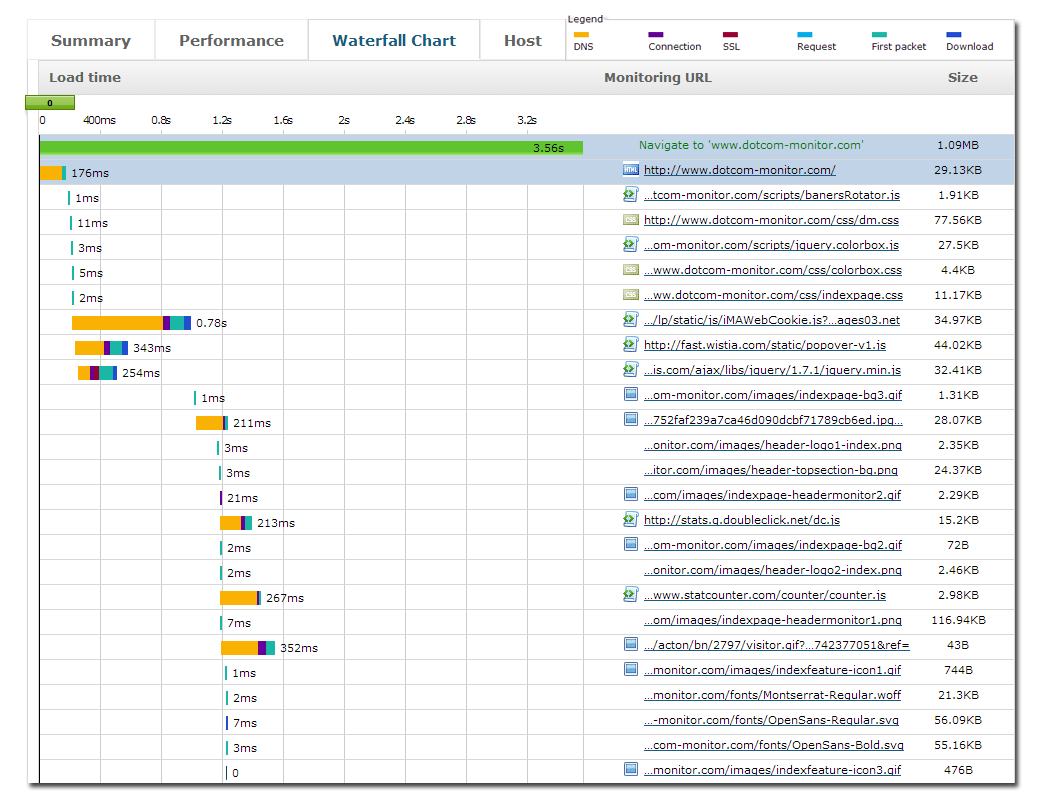Click the 'Navigate to www.dotcom-monitor.com' row text
The width and height of the screenshot is (1041, 802).
pyautogui.click(x=751, y=145)
